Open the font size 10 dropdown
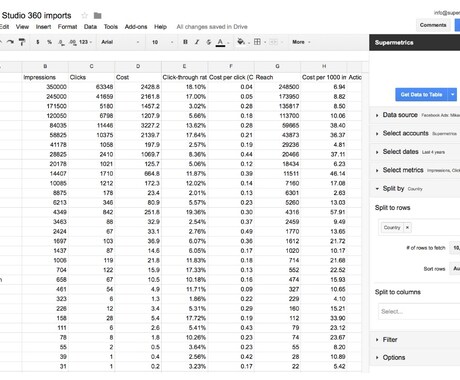This screenshot has height=380, width=460. pyautogui.click(x=163, y=42)
